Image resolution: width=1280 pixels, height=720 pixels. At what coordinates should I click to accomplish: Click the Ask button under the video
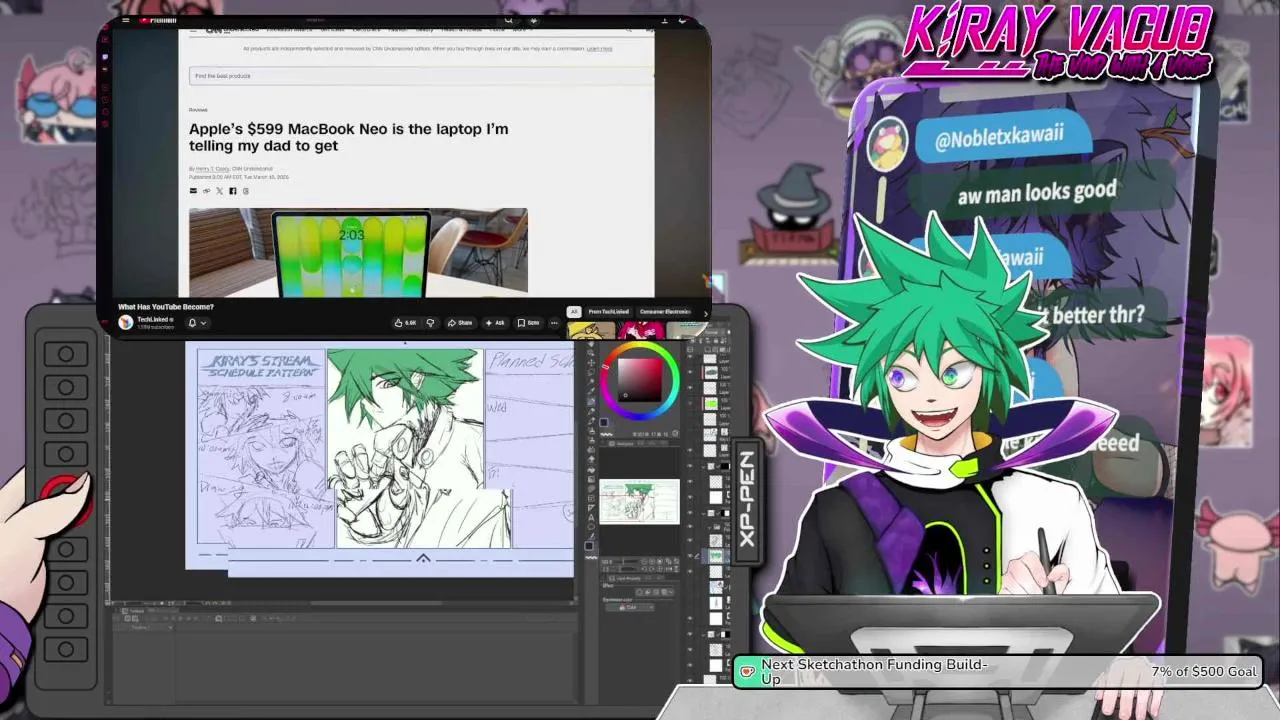point(495,323)
